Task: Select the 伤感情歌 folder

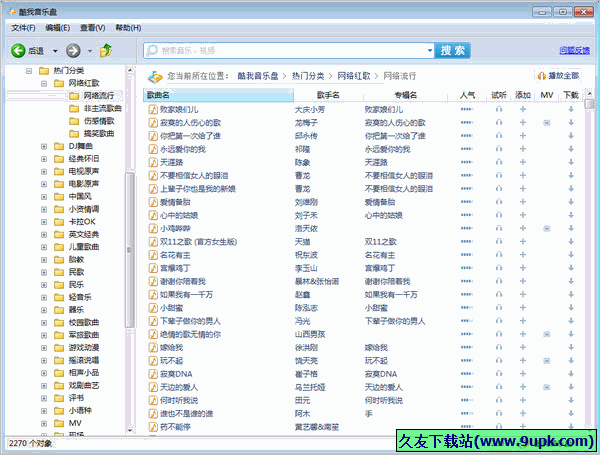Action: 99,121
